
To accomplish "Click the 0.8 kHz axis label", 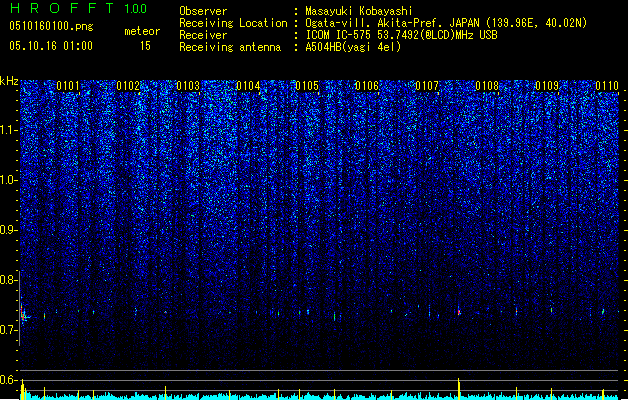I will tap(8, 280).
